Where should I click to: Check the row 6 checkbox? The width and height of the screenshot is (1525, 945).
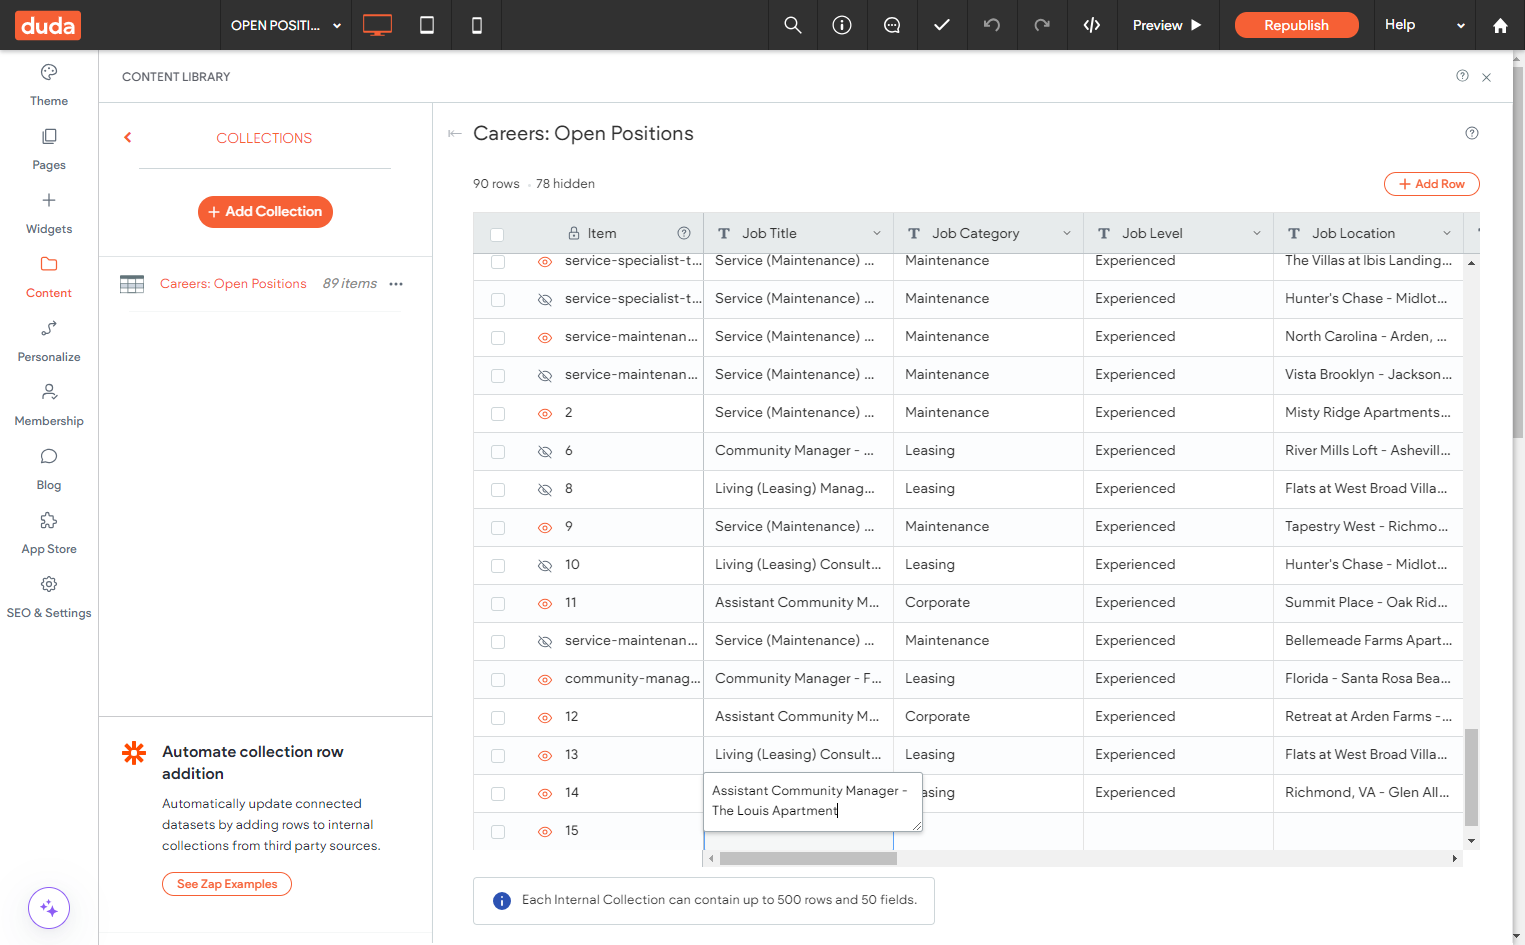point(498,452)
